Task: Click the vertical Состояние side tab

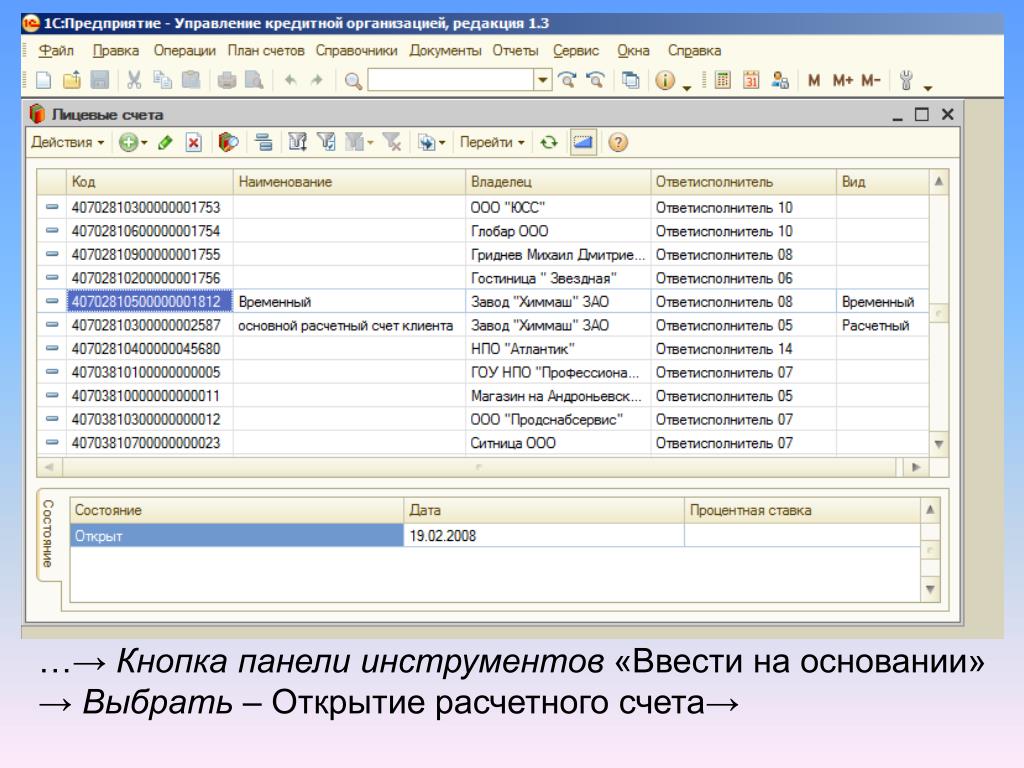Action: [x=48, y=534]
